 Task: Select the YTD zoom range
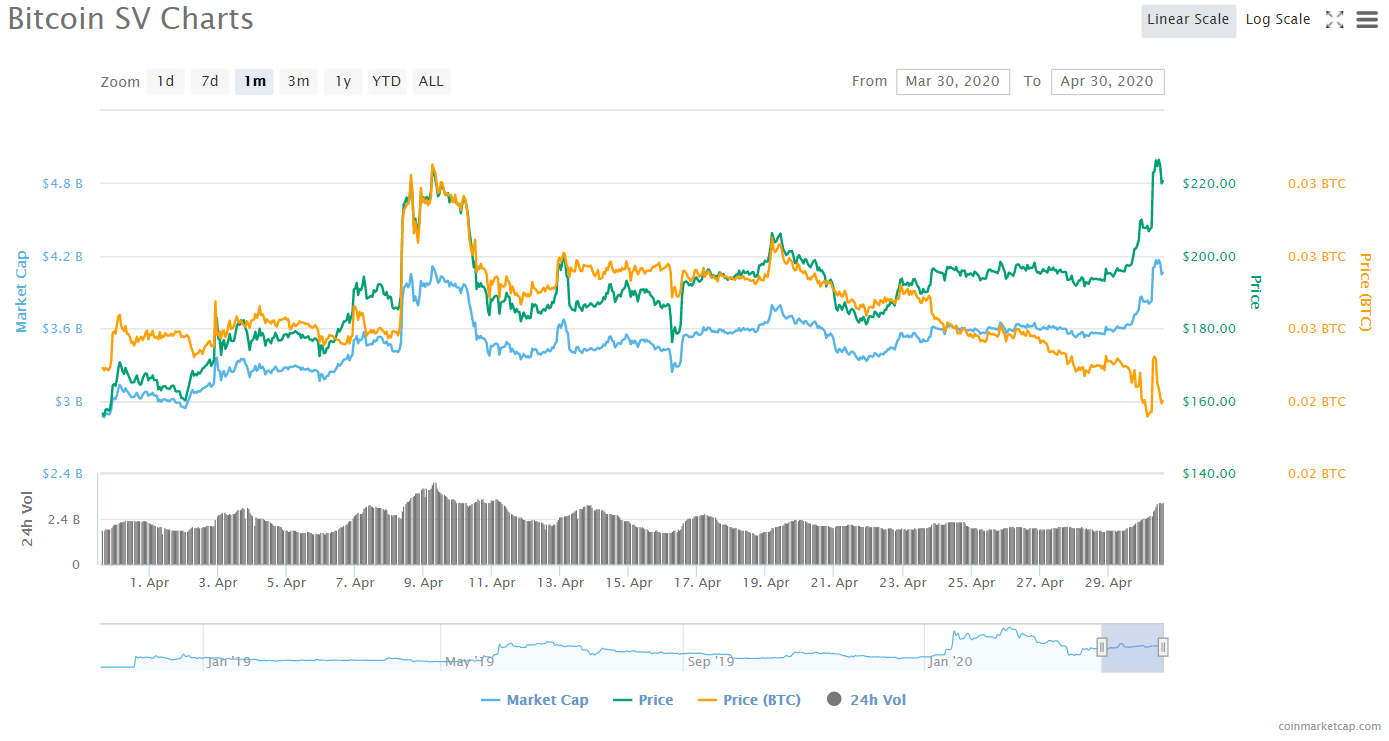point(387,81)
